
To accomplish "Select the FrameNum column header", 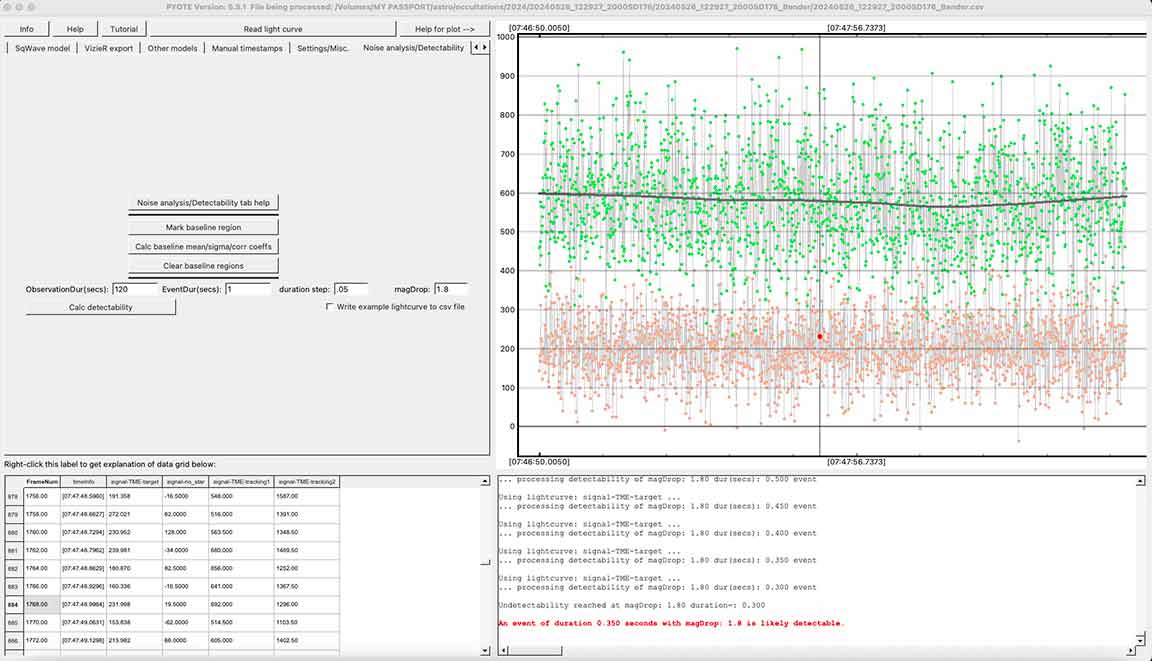I will pos(42,482).
